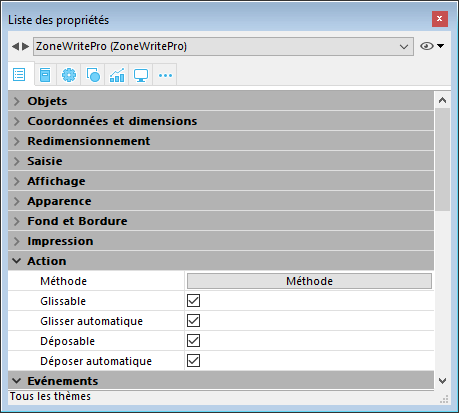The height and width of the screenshot is (413, 459).
Task: Select the chart statistics tab icon
Action: pos(117,75)
